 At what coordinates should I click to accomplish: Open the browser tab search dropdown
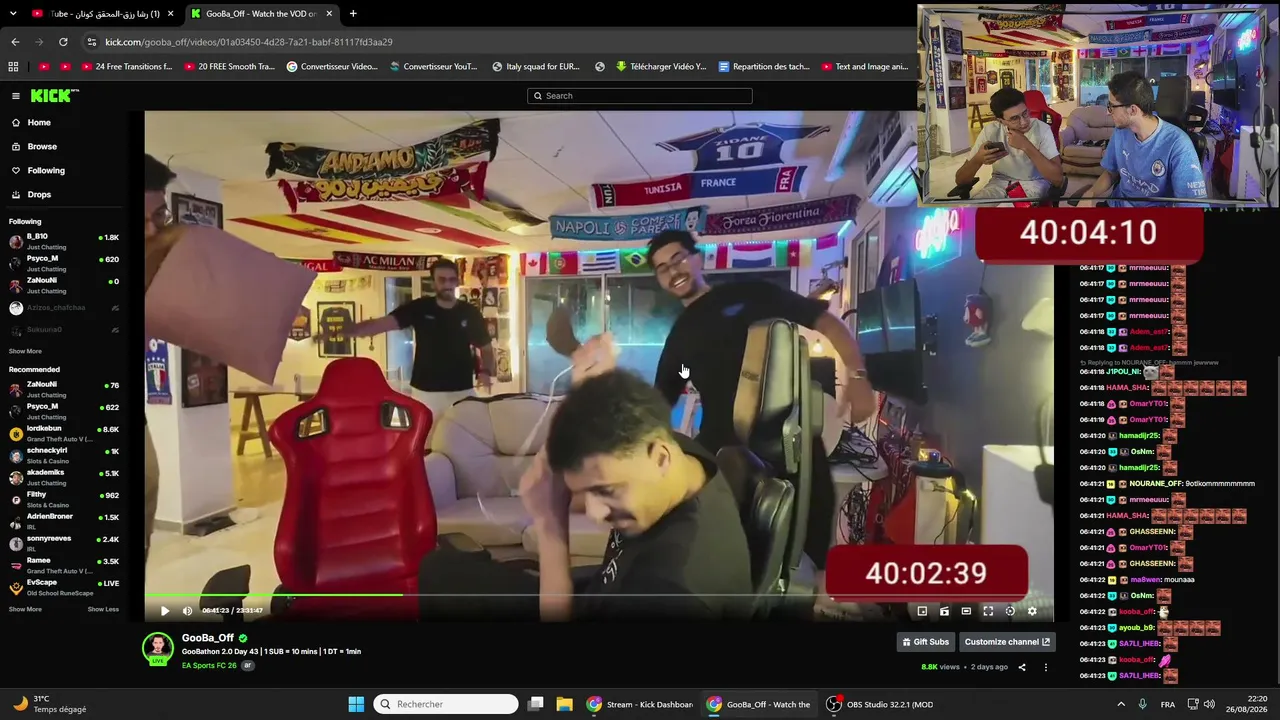click(11, 14)
